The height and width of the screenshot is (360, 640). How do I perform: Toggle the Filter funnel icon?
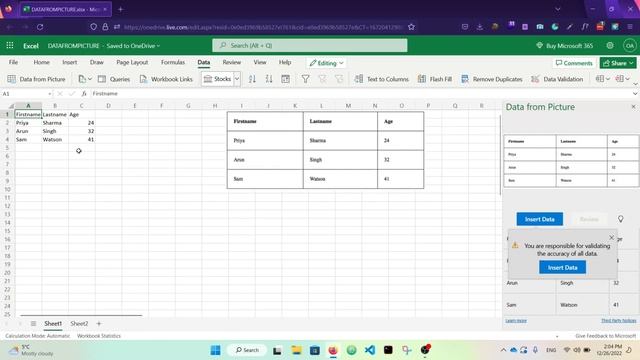[x=305, y=79]
